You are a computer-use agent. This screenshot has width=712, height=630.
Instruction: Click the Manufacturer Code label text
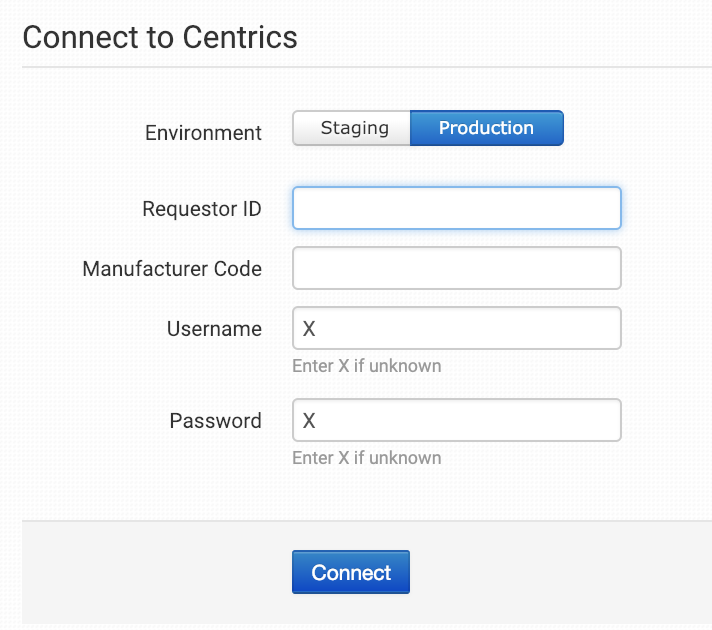tap(172, 269)
